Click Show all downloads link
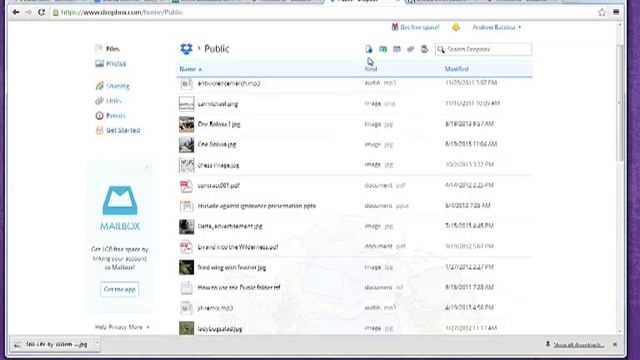 (x=578, y=345)
